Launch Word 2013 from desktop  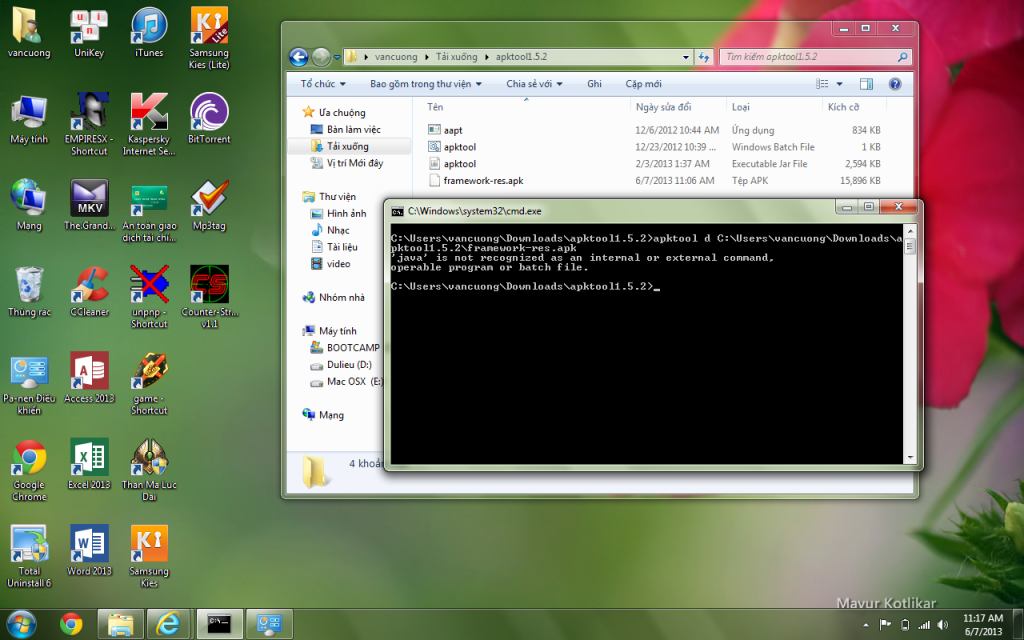pyautogui.click(x=89, y=551)
